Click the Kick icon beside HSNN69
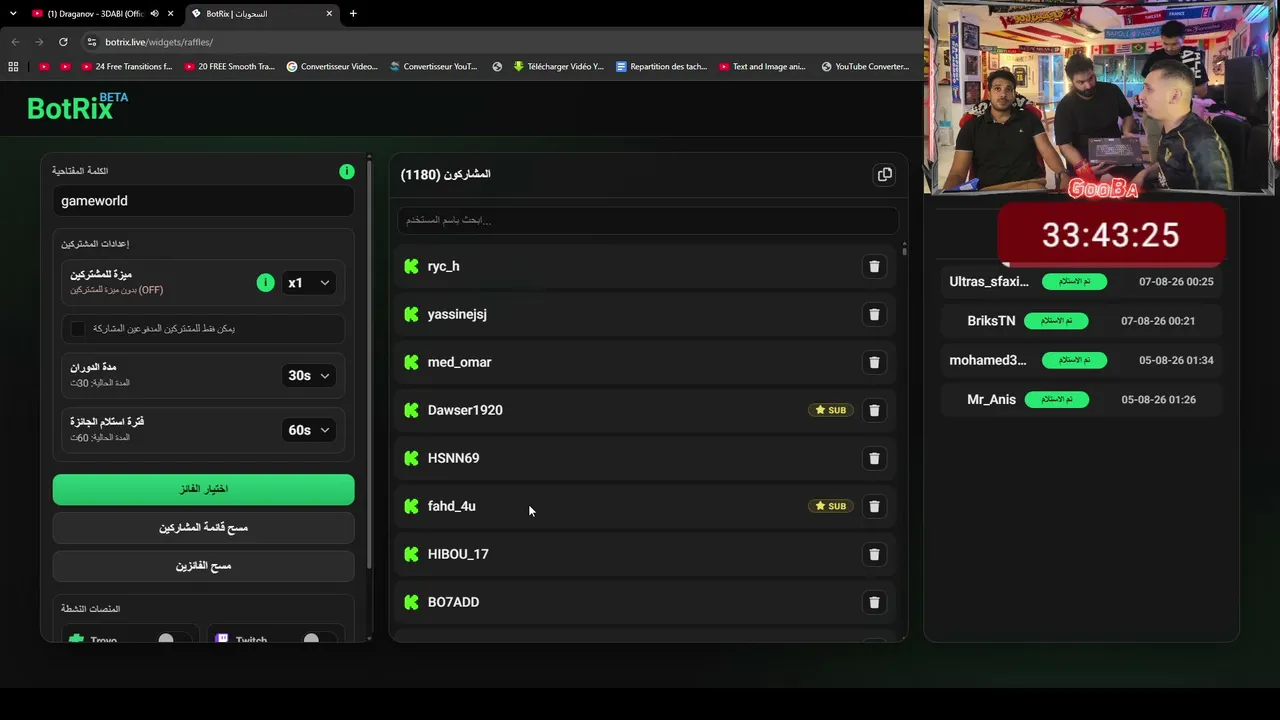The width and height of the screenshot is (1280, 720). click(411, 458)
